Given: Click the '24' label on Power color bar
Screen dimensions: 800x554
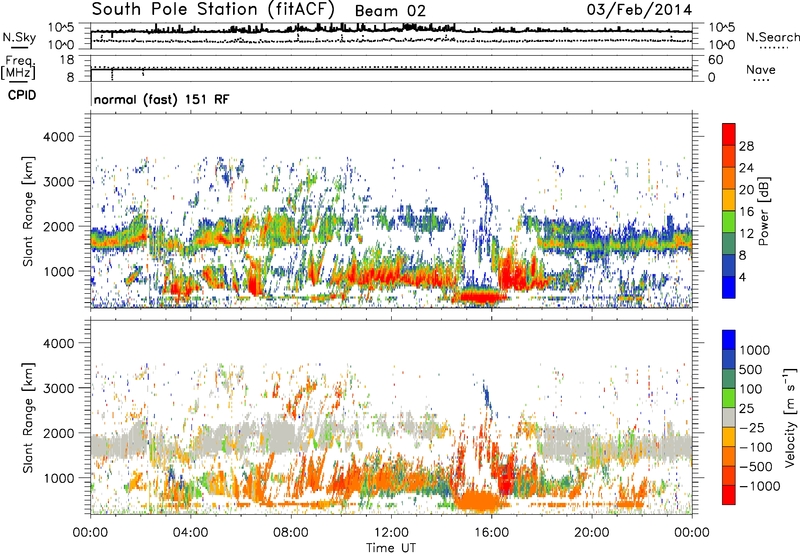Looking at the screenshot, I should [x=746, y=168].
